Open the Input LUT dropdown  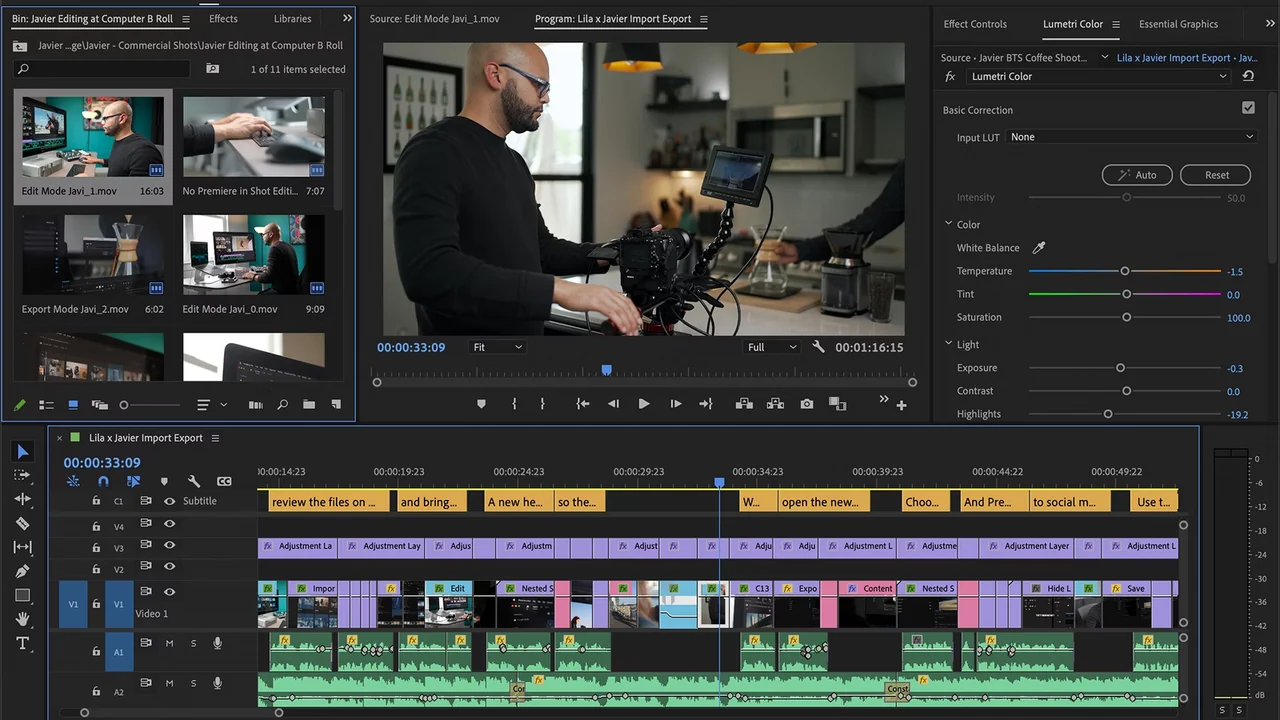point(1131,137)
